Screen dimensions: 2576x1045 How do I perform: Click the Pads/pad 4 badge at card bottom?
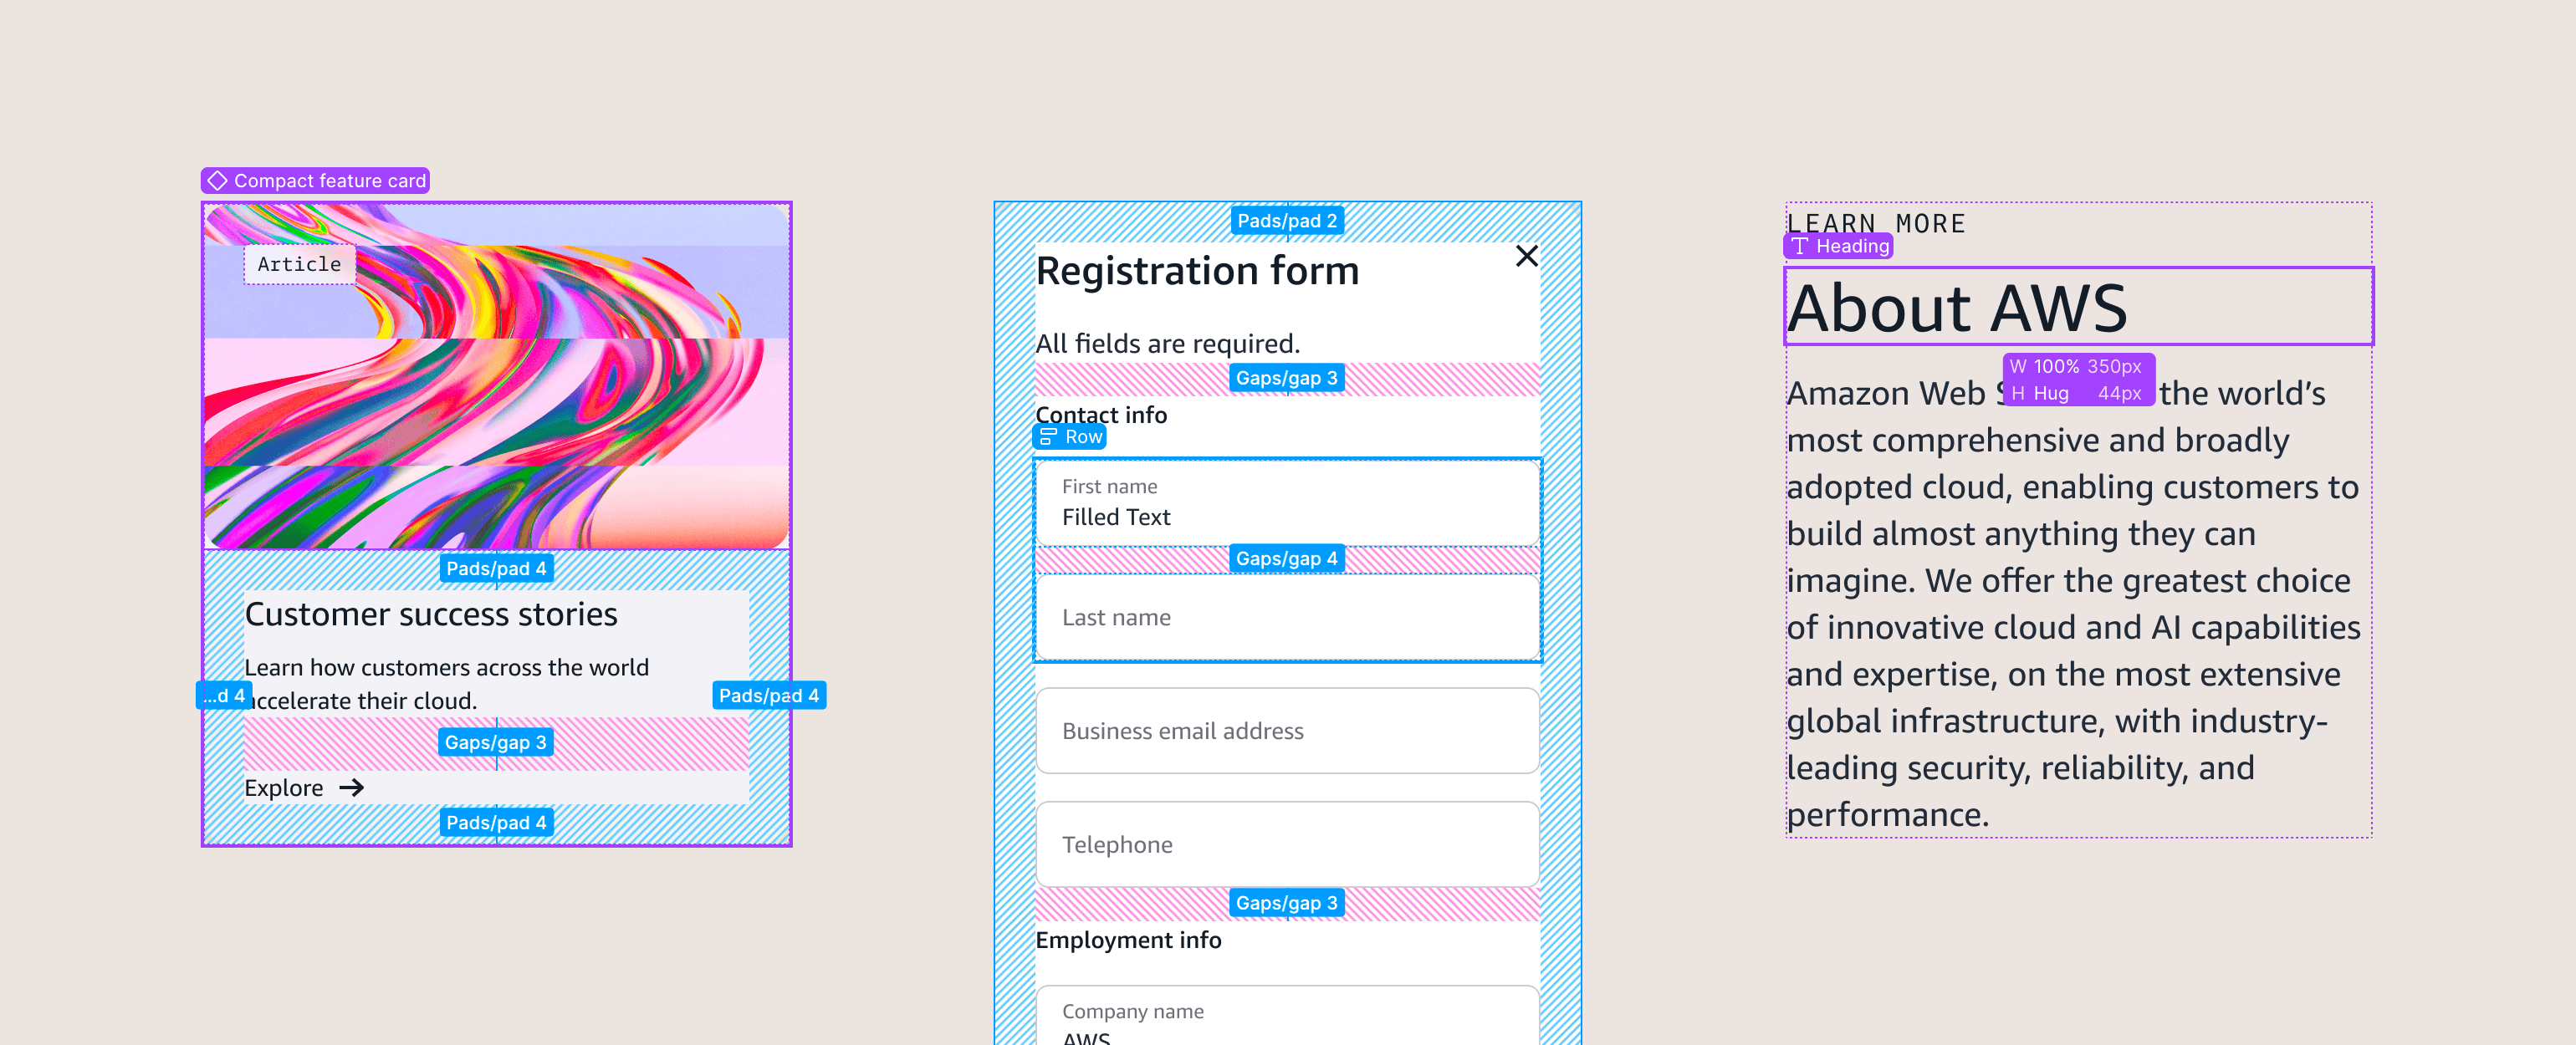497,822
